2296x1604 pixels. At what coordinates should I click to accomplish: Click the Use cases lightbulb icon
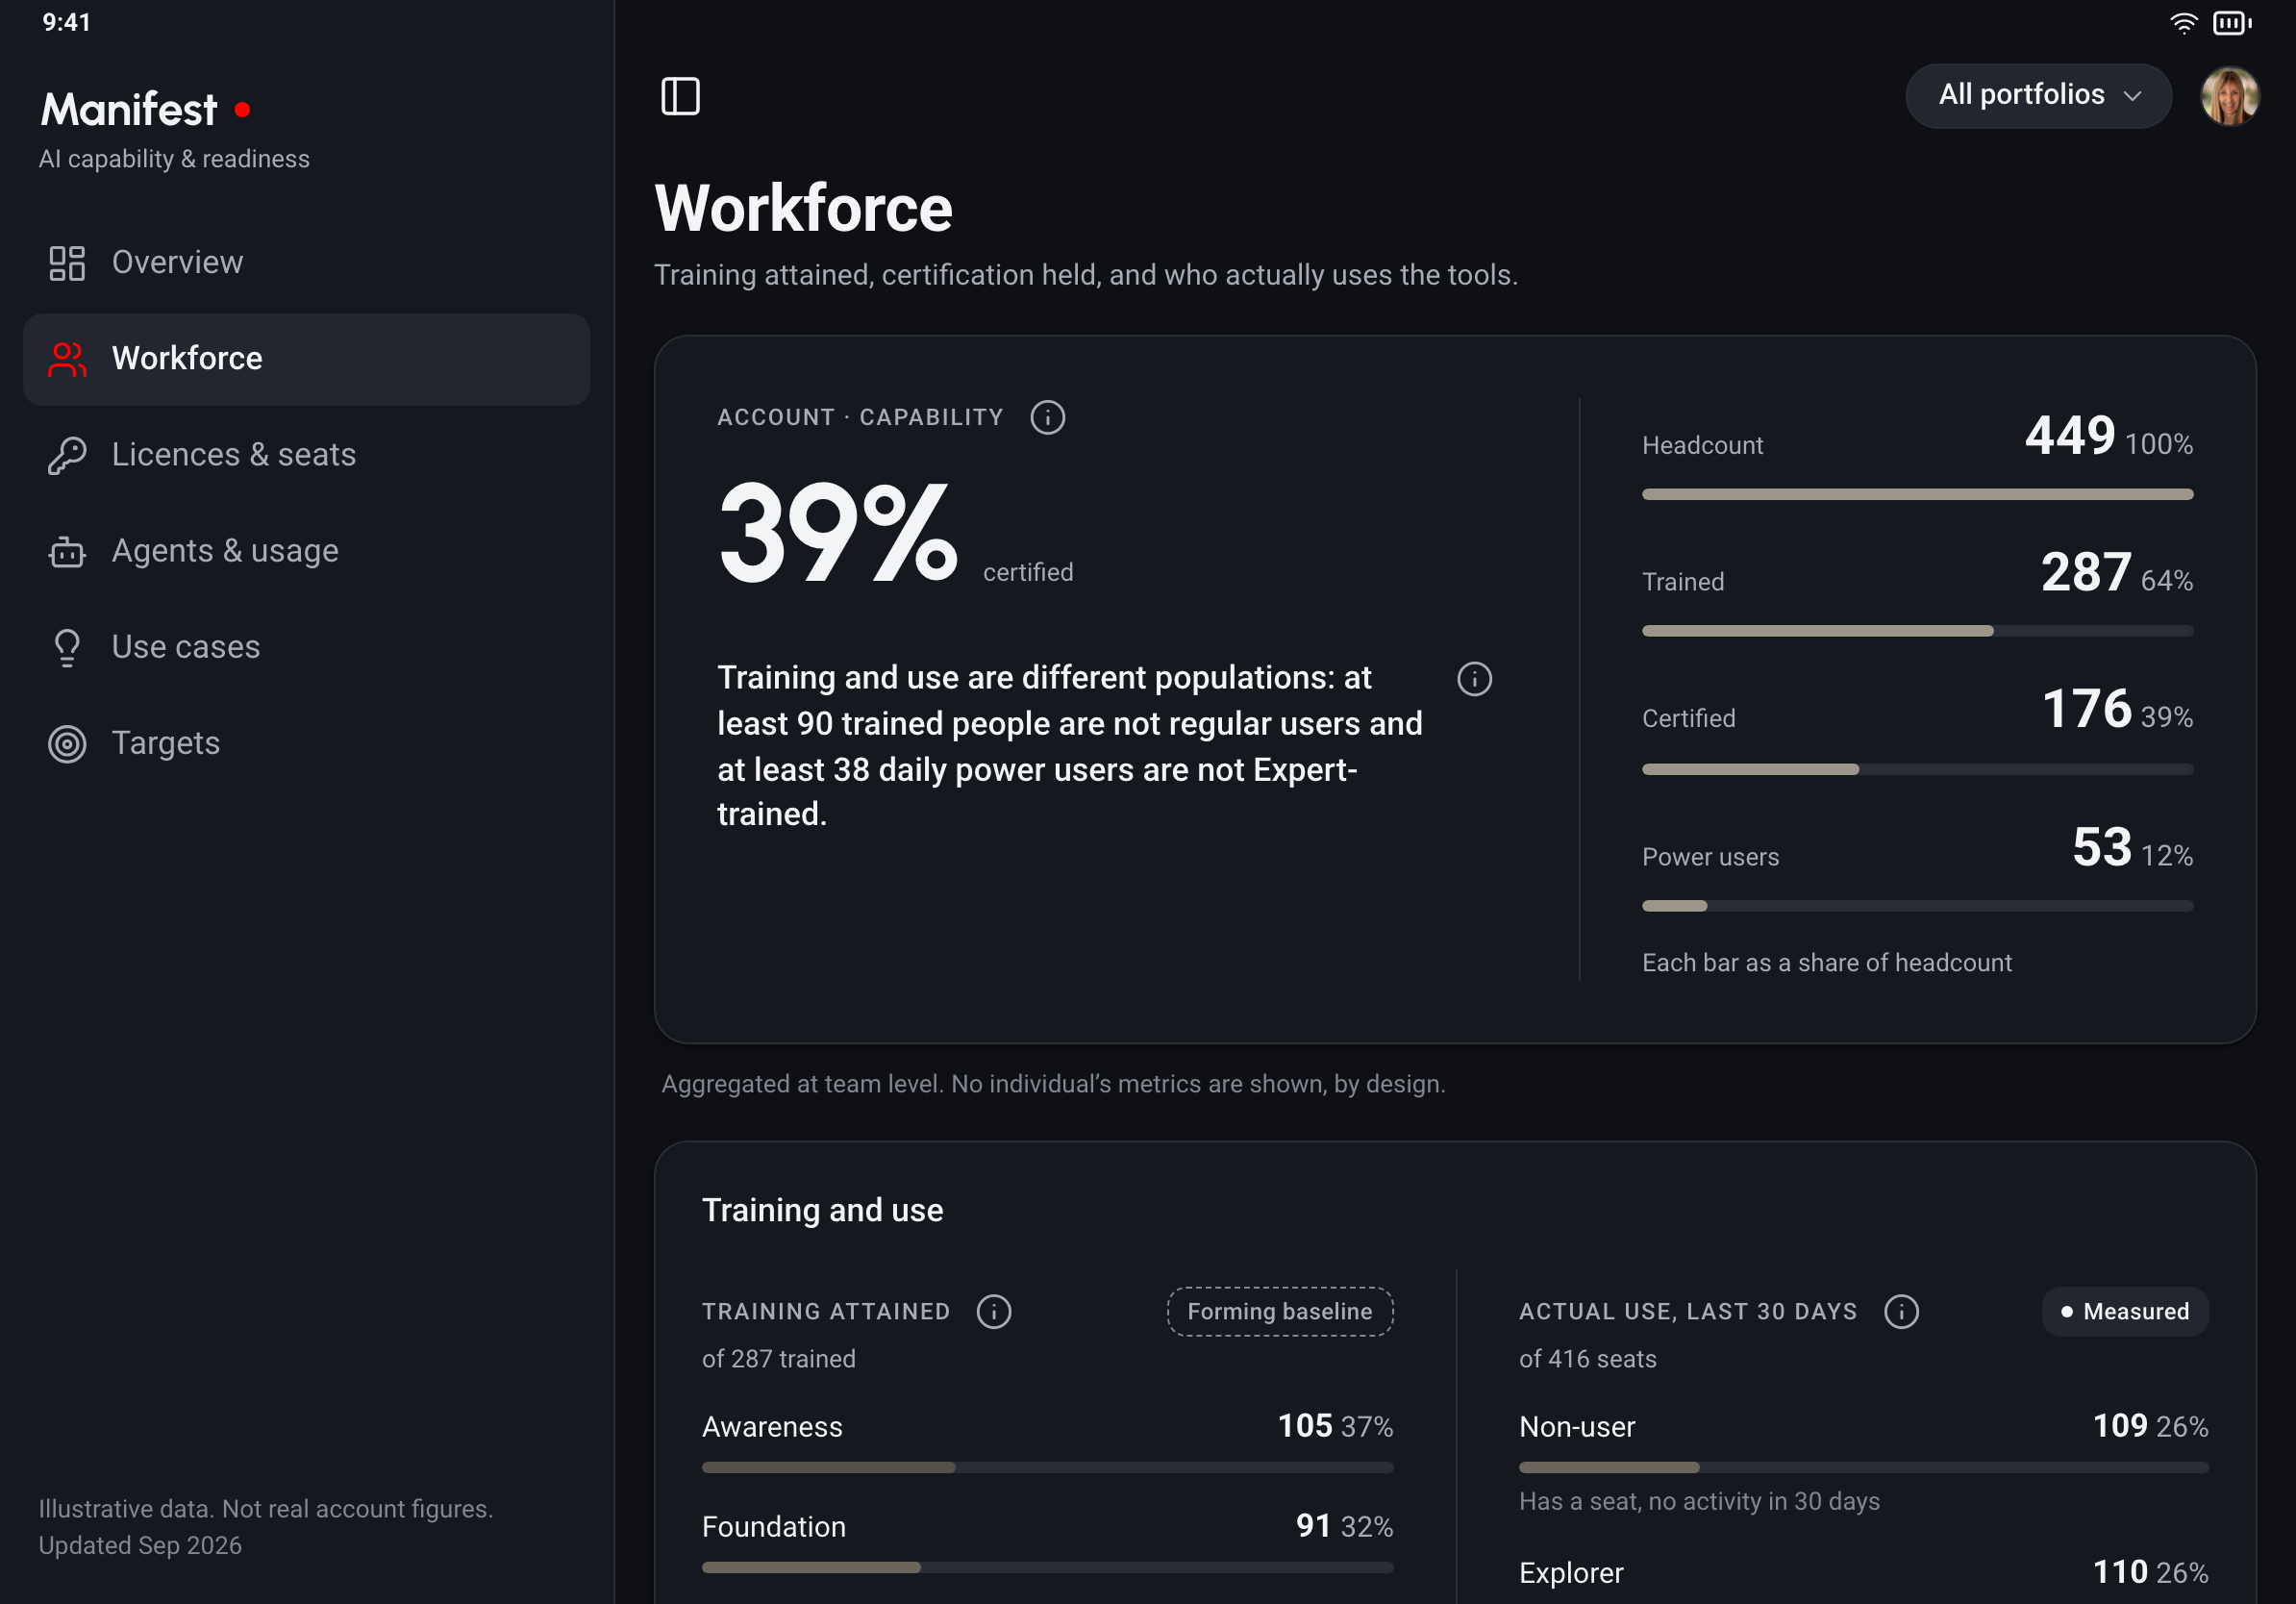[67, 647]
